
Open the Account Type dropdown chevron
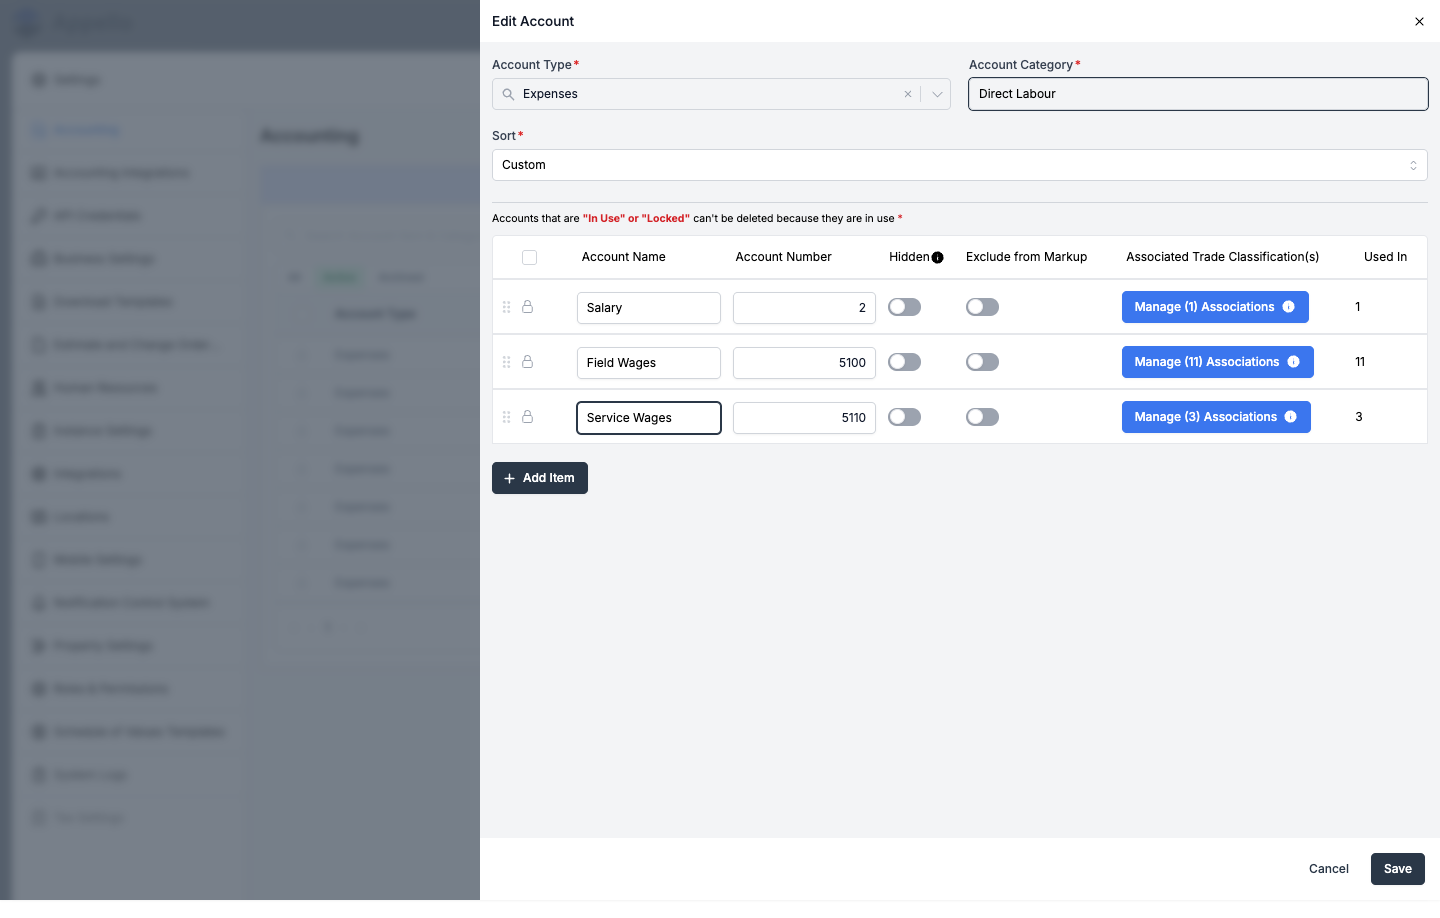(937, 94)
